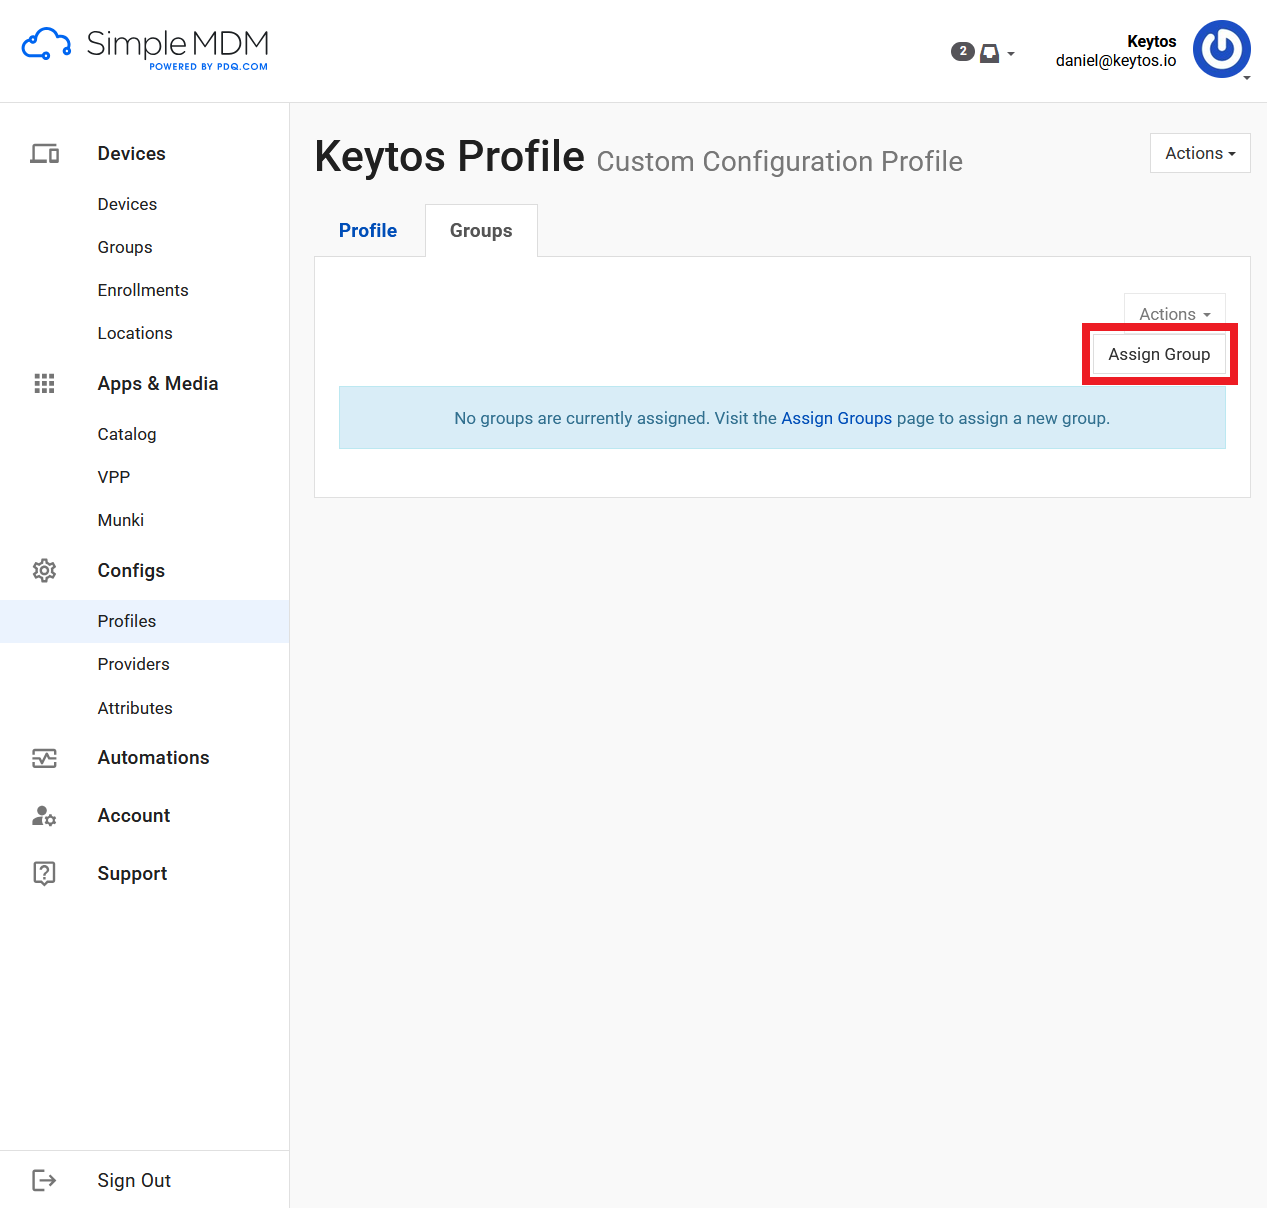Click the Keytos account name
Screen dimensions: 1267x1208
[x=1152, y=41]
